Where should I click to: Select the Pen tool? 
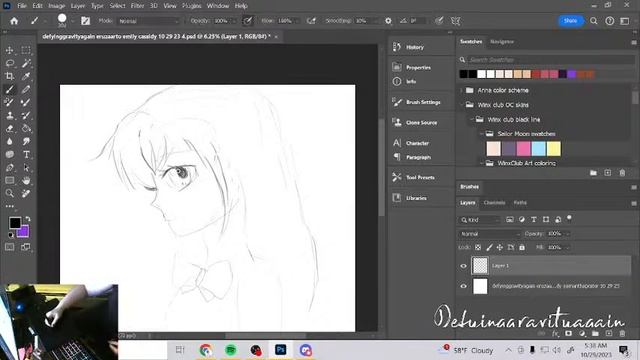(x=9, y=168)
